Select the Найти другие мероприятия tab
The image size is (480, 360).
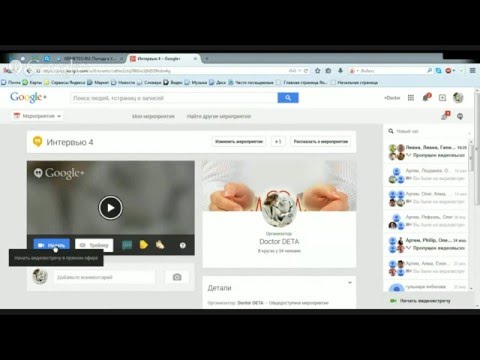tap(219, 116)
